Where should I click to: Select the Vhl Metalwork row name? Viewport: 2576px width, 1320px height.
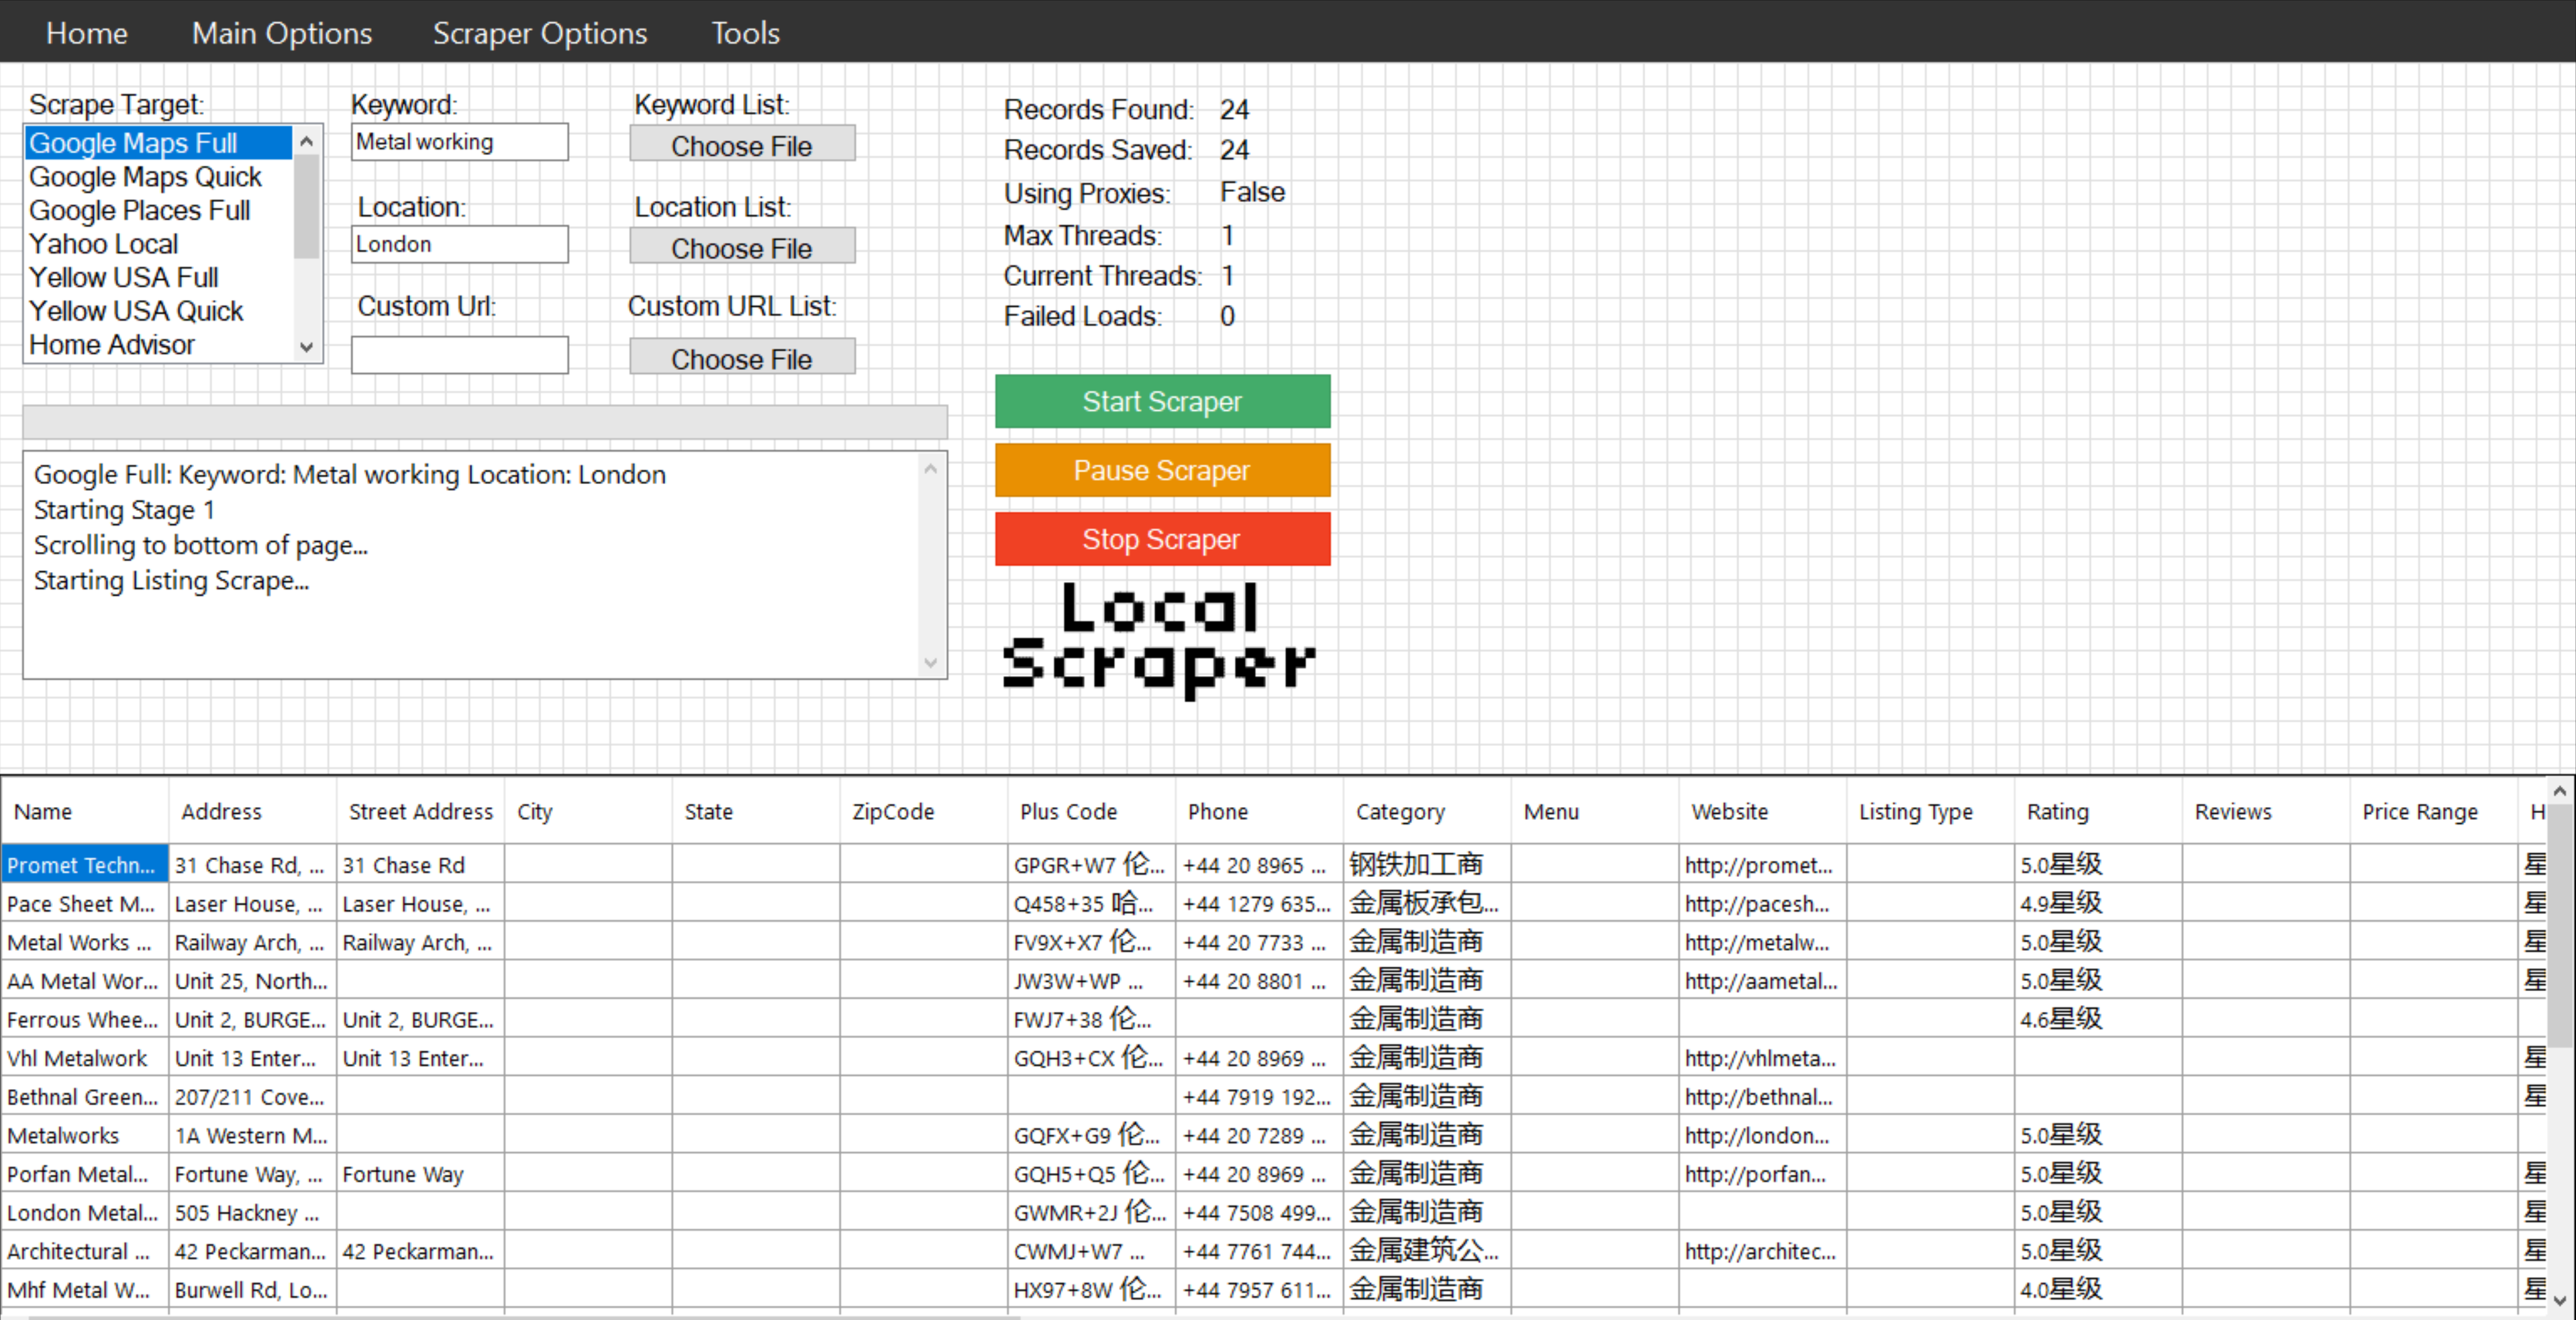tap(85, 1057)
